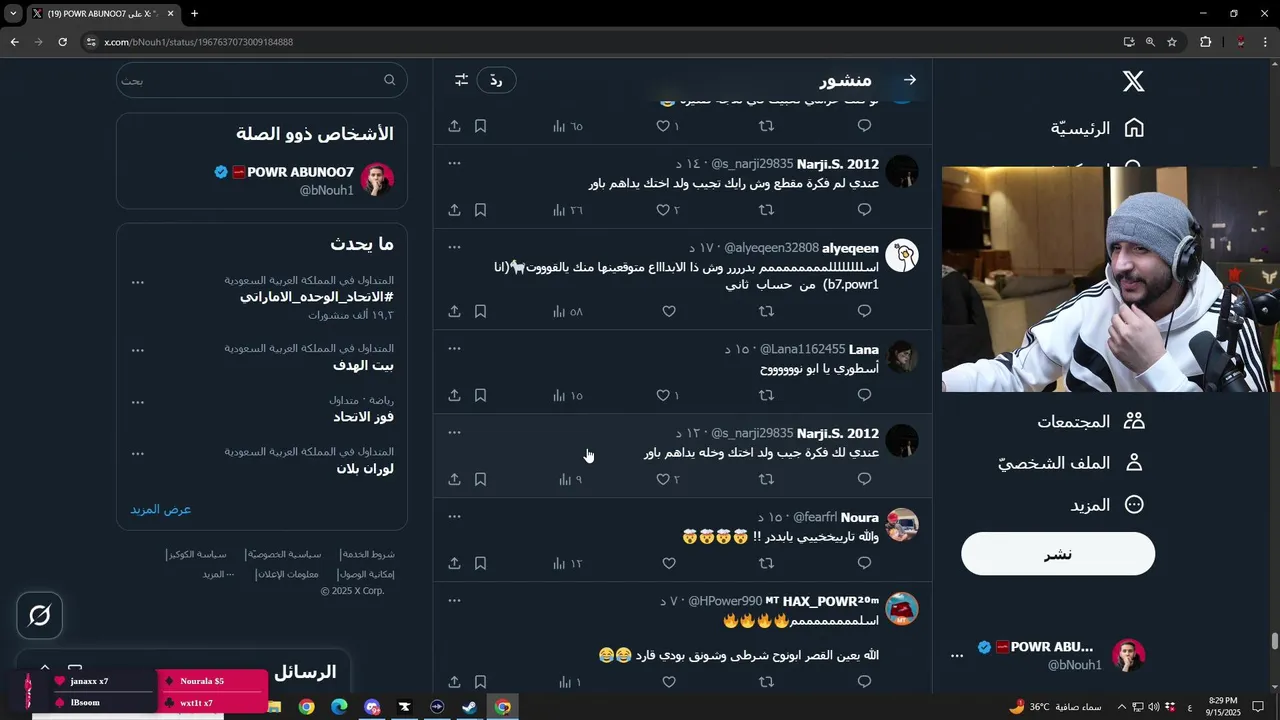Click the نشر post button
Image resolution: width=1280 pixels, height=720 pixels.
pyautogui.click(x=1058, y=554)
